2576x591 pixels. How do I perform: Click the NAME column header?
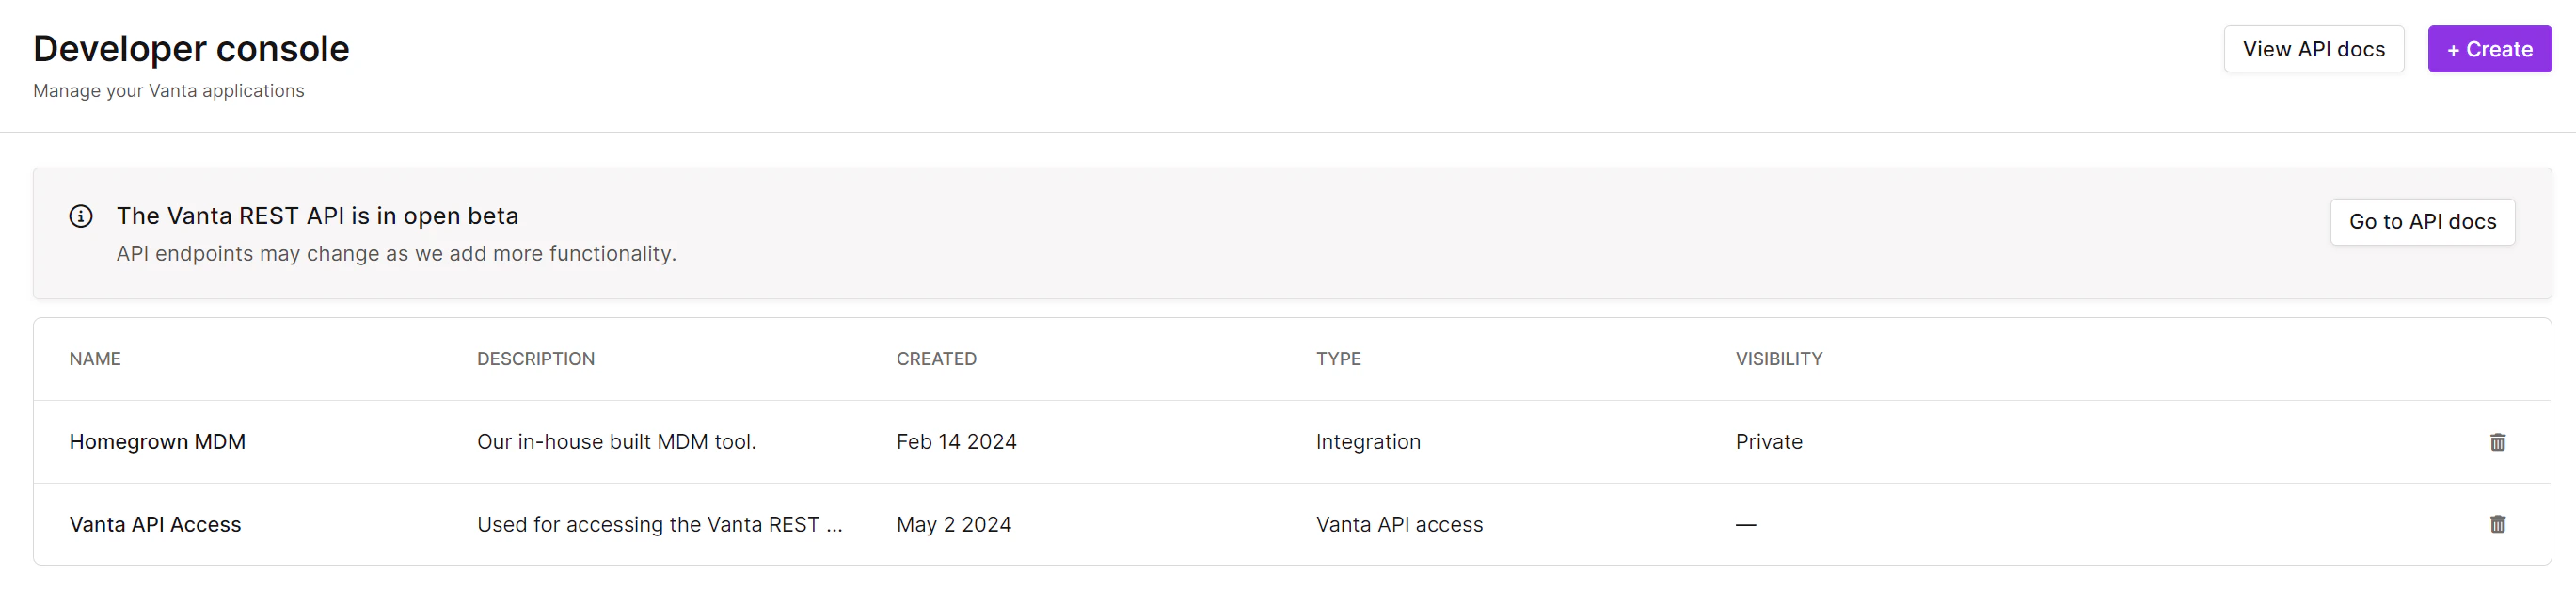(x=95, y=359)
